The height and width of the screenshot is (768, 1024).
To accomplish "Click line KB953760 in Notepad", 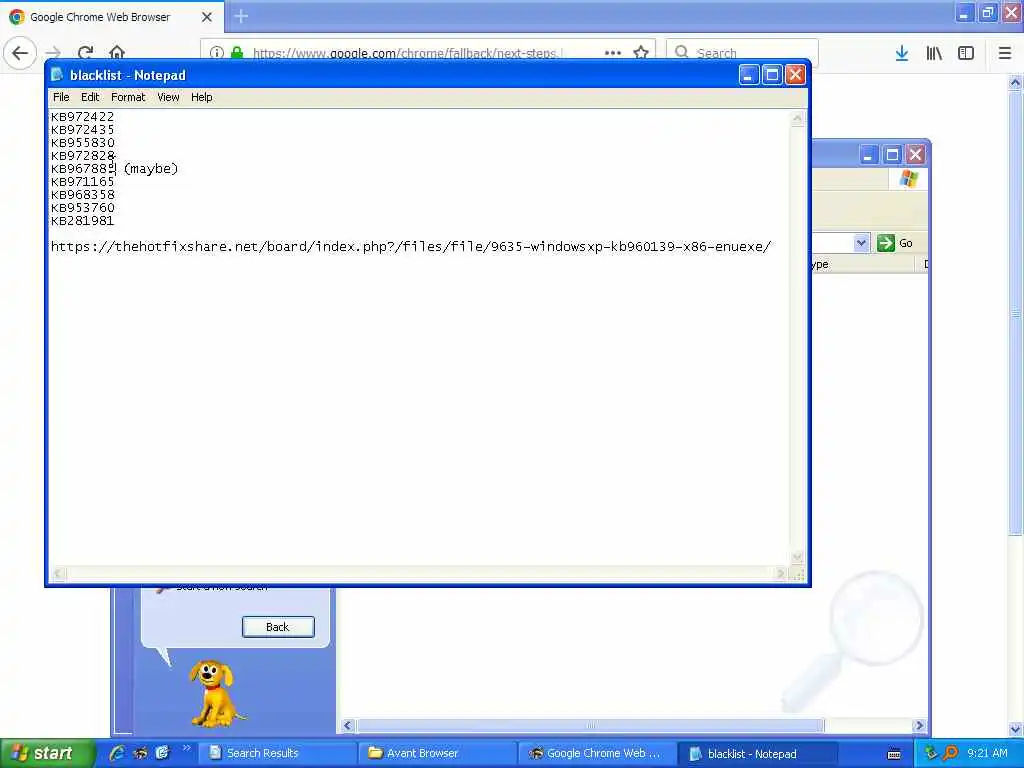I will point(82,208).
